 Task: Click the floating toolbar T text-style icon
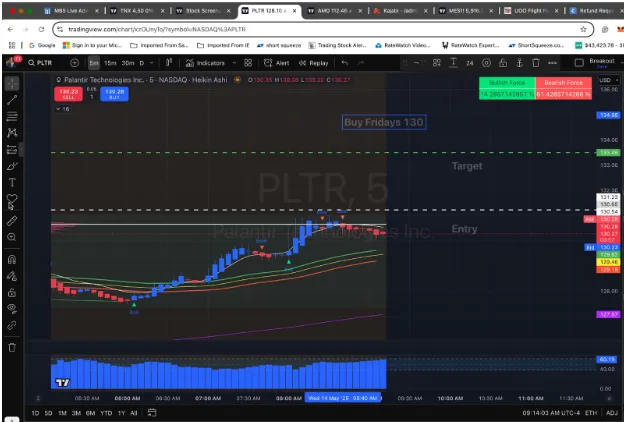453,63
